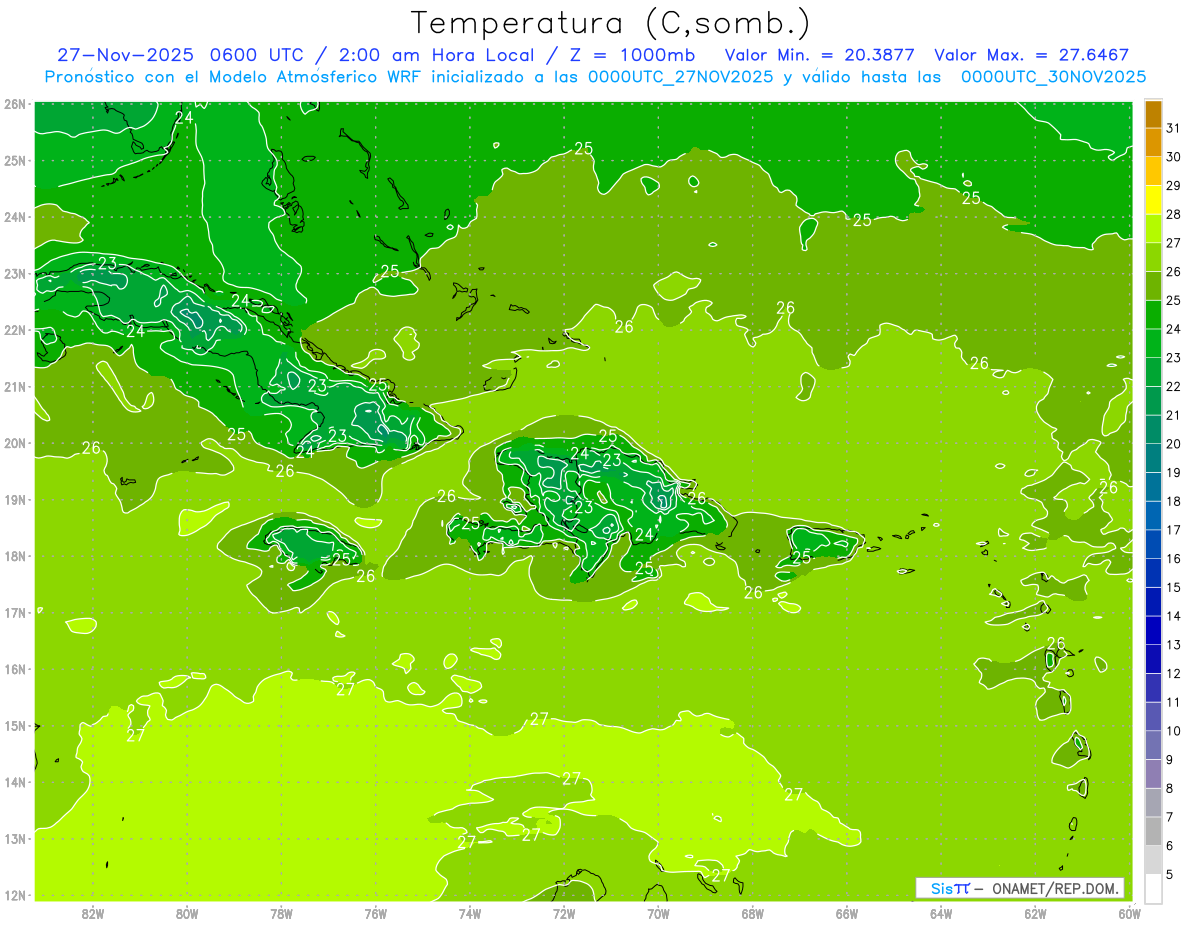Click the '82W' longitude axis label
Screen dimensions: 1200x927
click(x=93, y=912)
